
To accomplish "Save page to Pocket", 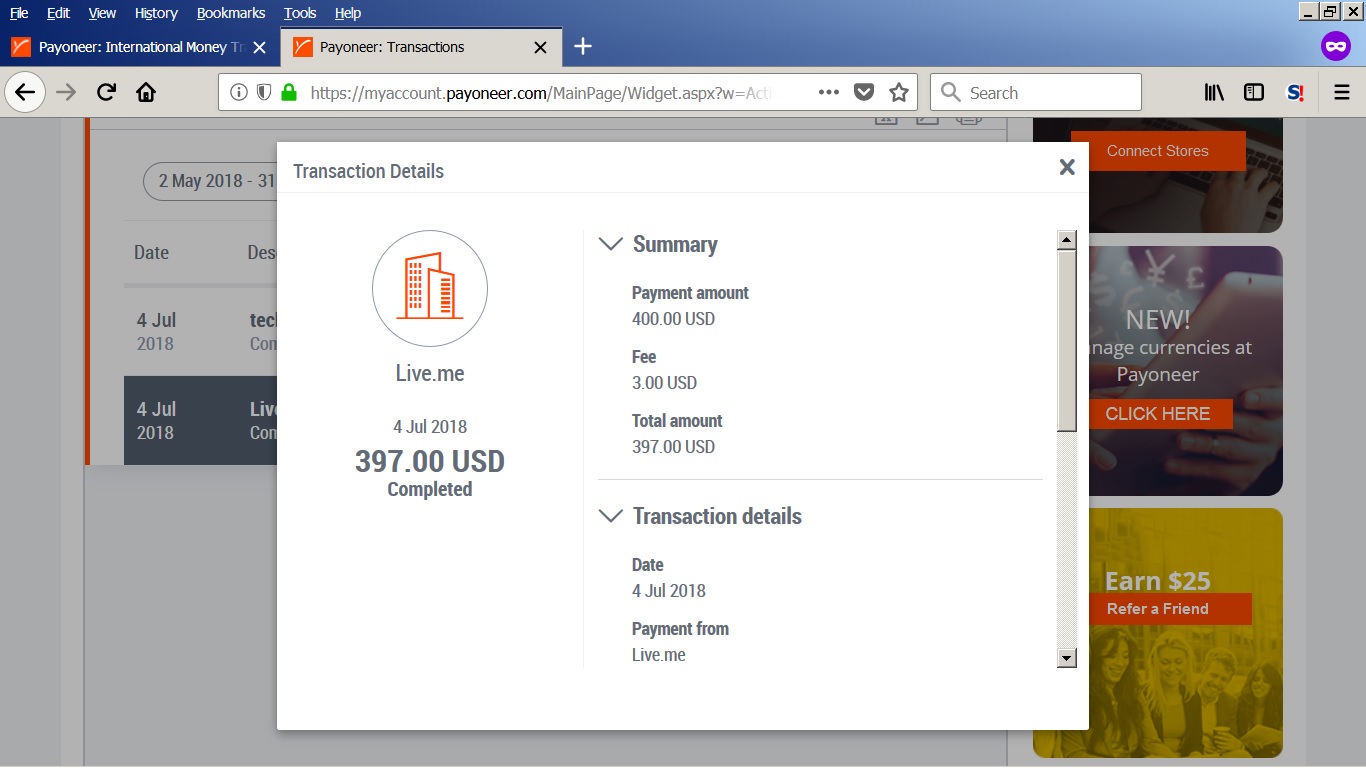I will point(864,93).
